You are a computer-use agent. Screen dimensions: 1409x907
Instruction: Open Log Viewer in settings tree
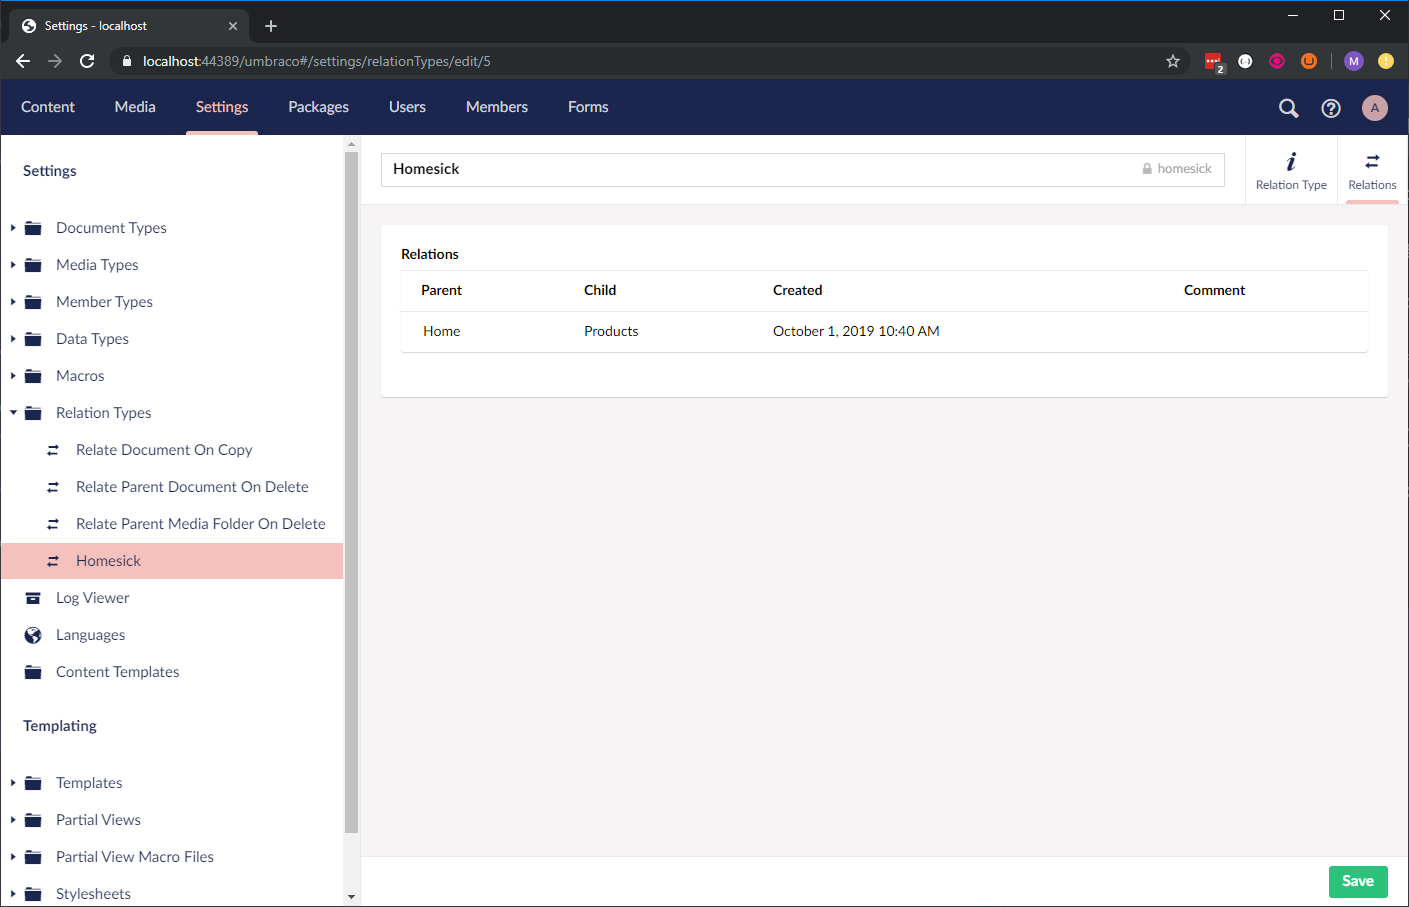[x=92, y=598]
